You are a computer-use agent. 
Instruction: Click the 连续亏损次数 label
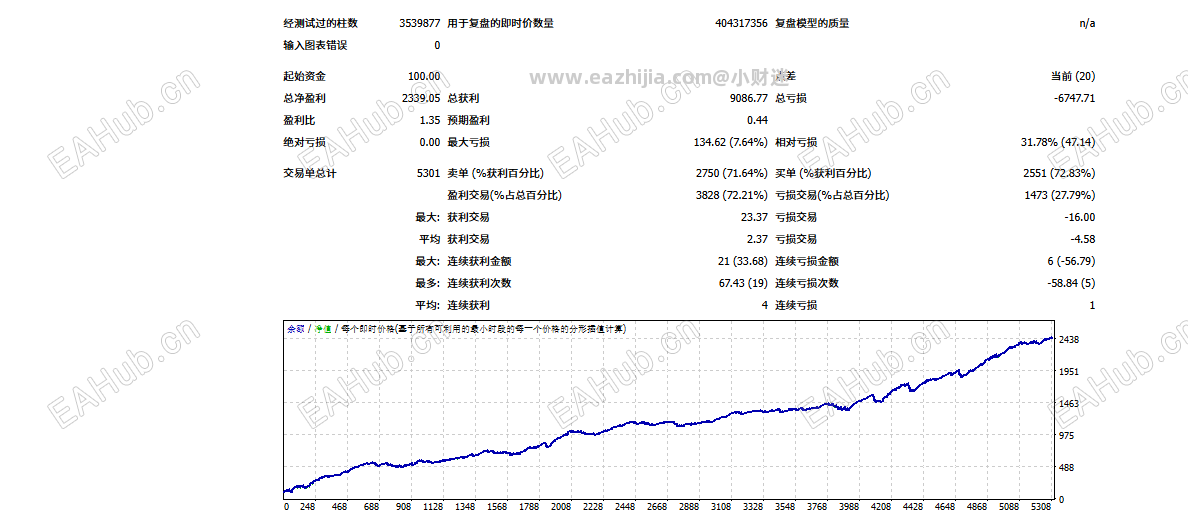[807, 283]
